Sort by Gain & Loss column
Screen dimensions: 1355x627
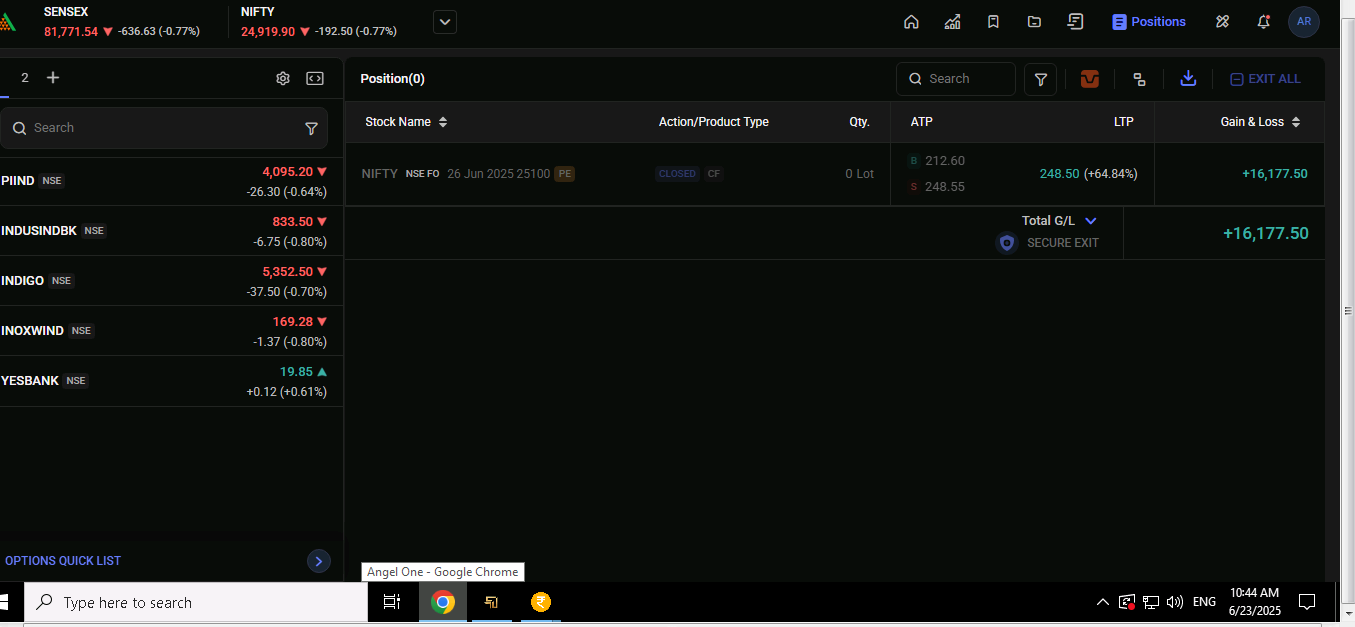1260,122
